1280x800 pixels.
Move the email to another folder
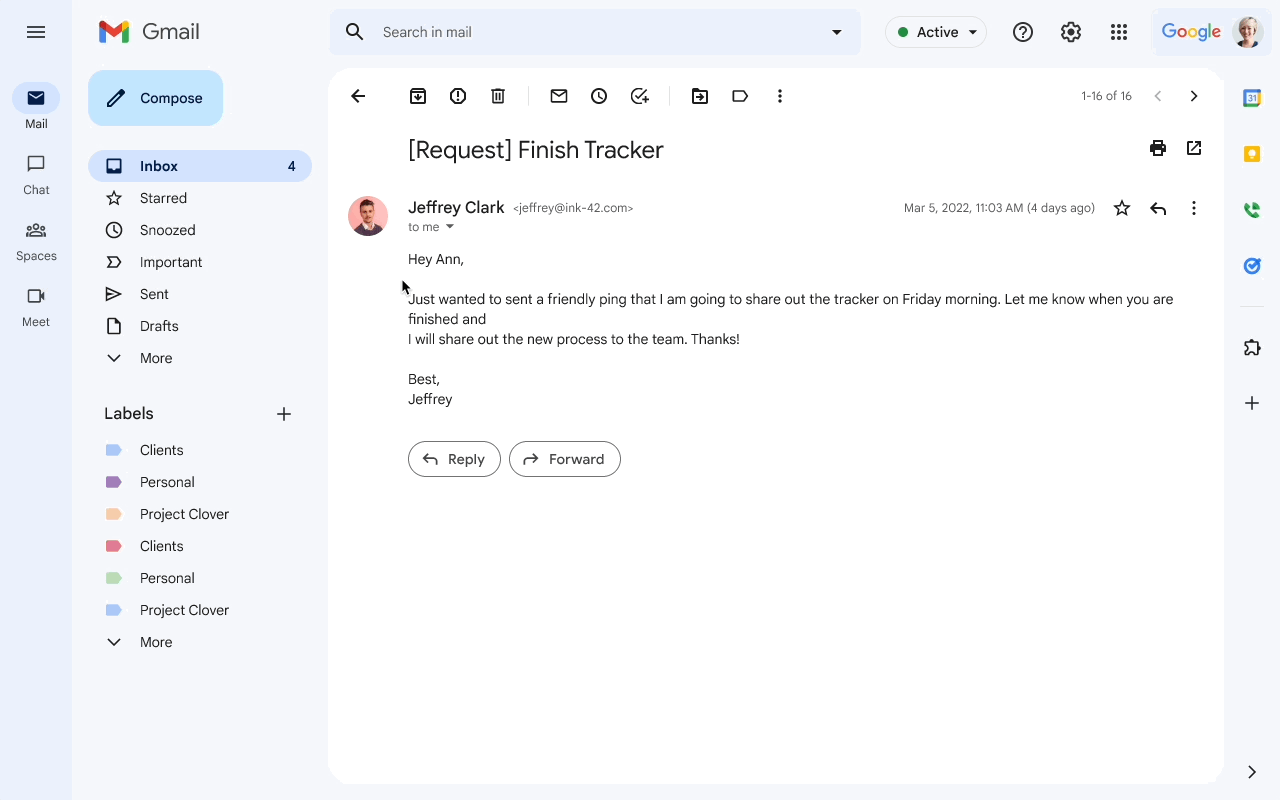700,96
